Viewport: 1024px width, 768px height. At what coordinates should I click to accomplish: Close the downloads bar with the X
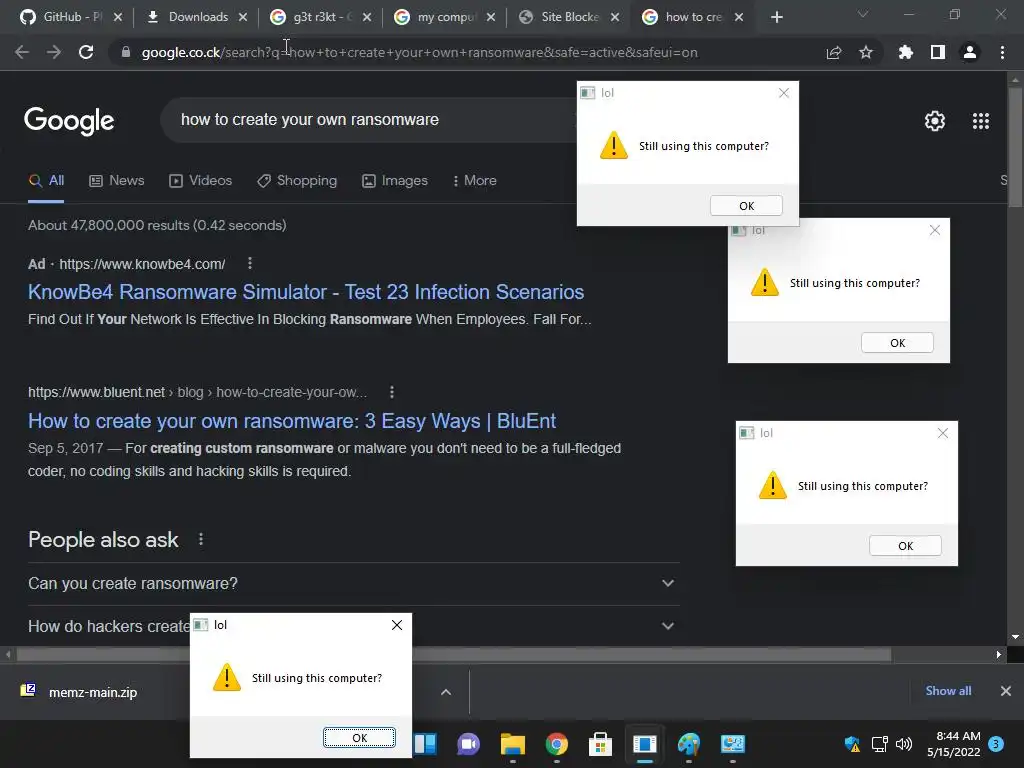click(1006, 691)
